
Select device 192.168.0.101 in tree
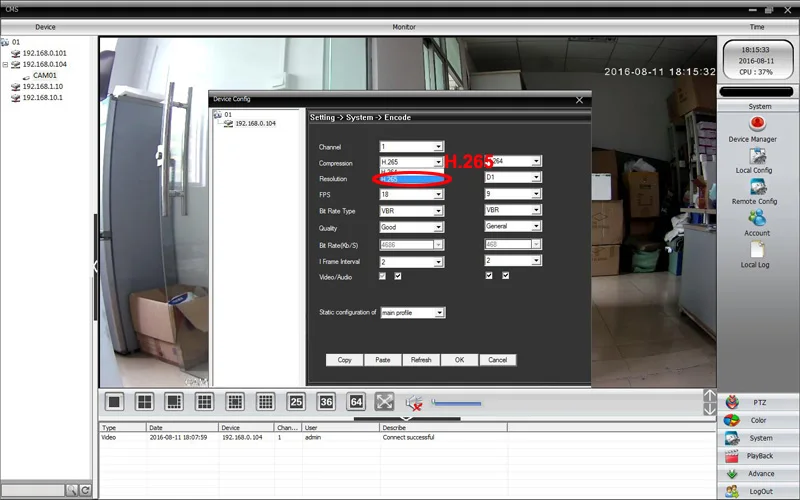pos(44,53)
